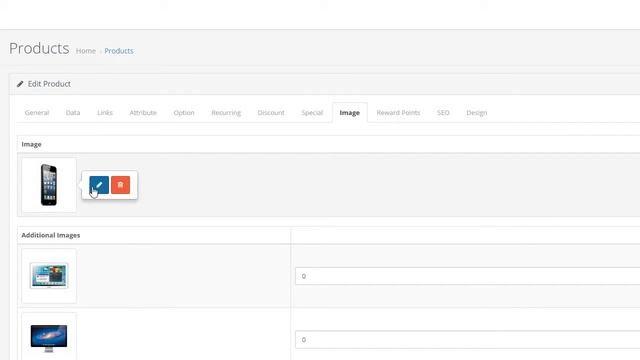The width and height of the screenshot is (640, 360).
Task: Follow the Home breadcrumb link
Action: click(86, 51)
